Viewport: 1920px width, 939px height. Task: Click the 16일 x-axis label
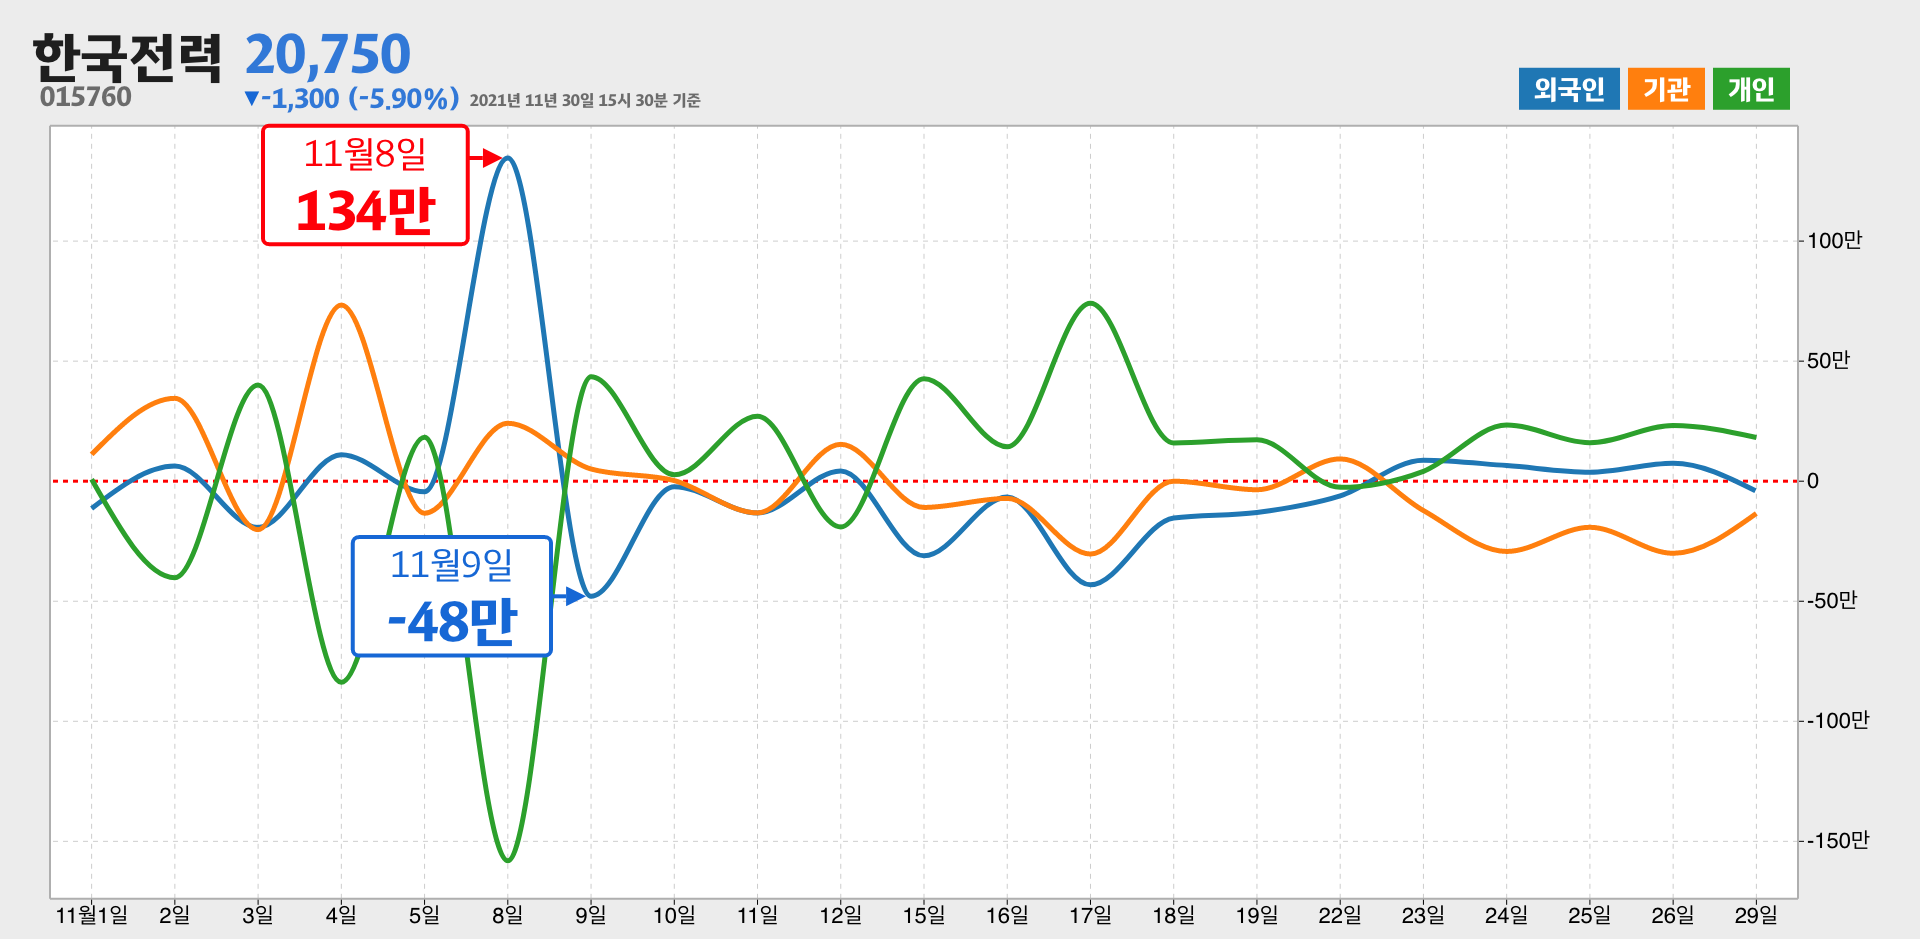pyautogui.click(x=1007, y=915)
